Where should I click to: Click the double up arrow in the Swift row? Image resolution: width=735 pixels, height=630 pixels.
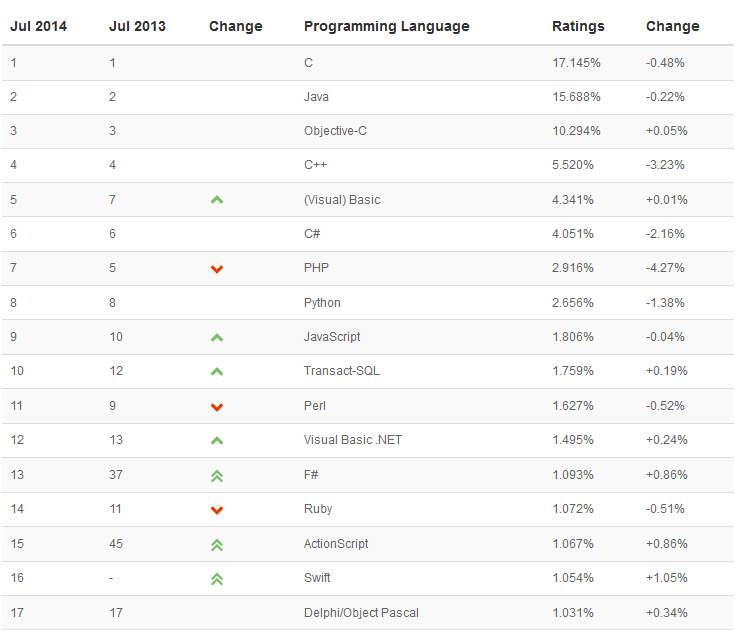coord(217,579)
